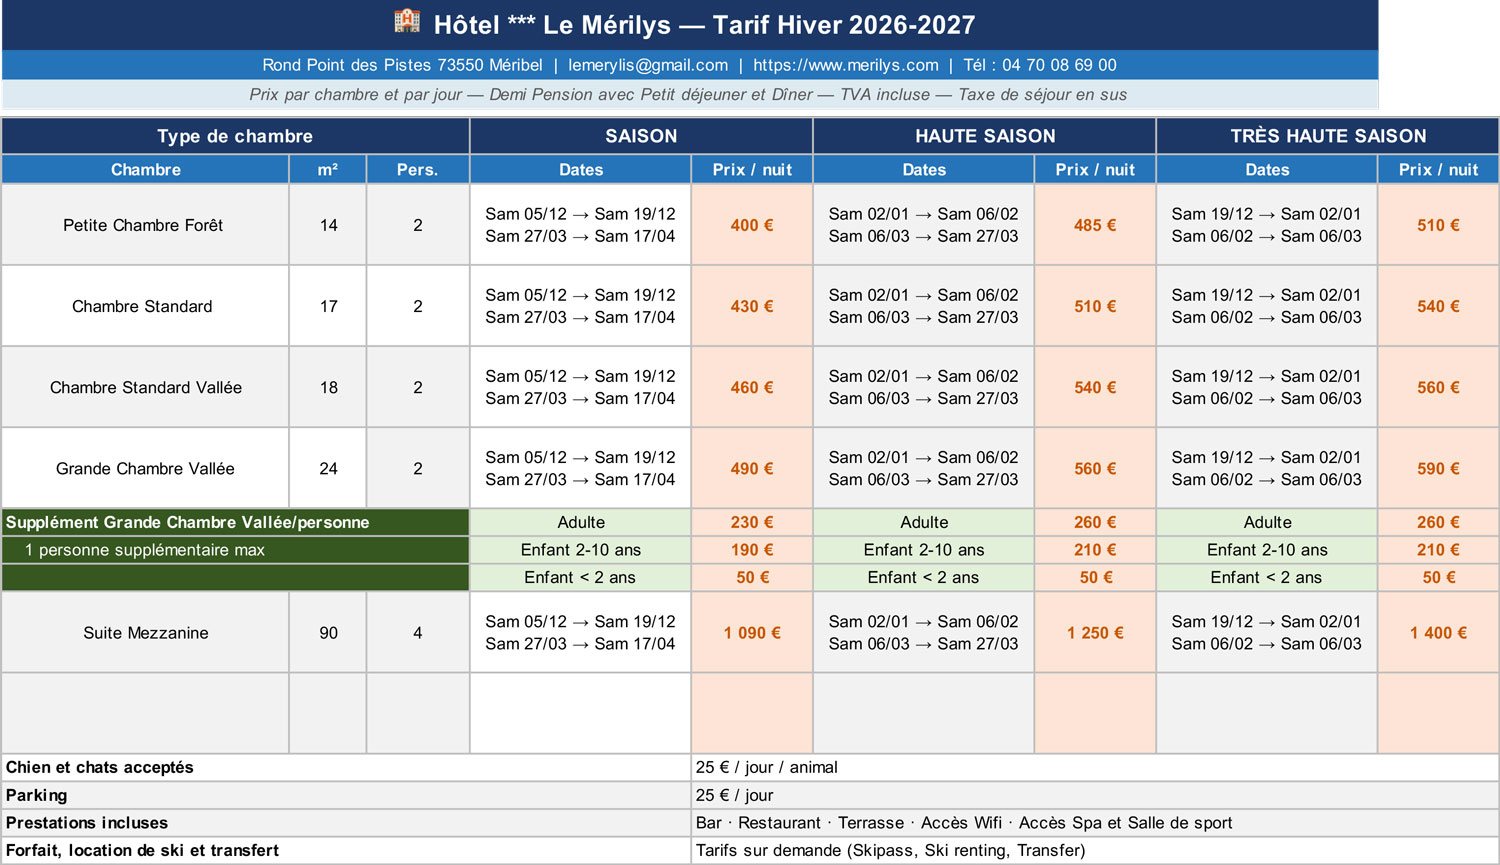Screen dimensions: 1500x865
Task: Open the https://www.merilys.com website link
Action: tap(846, 65)
